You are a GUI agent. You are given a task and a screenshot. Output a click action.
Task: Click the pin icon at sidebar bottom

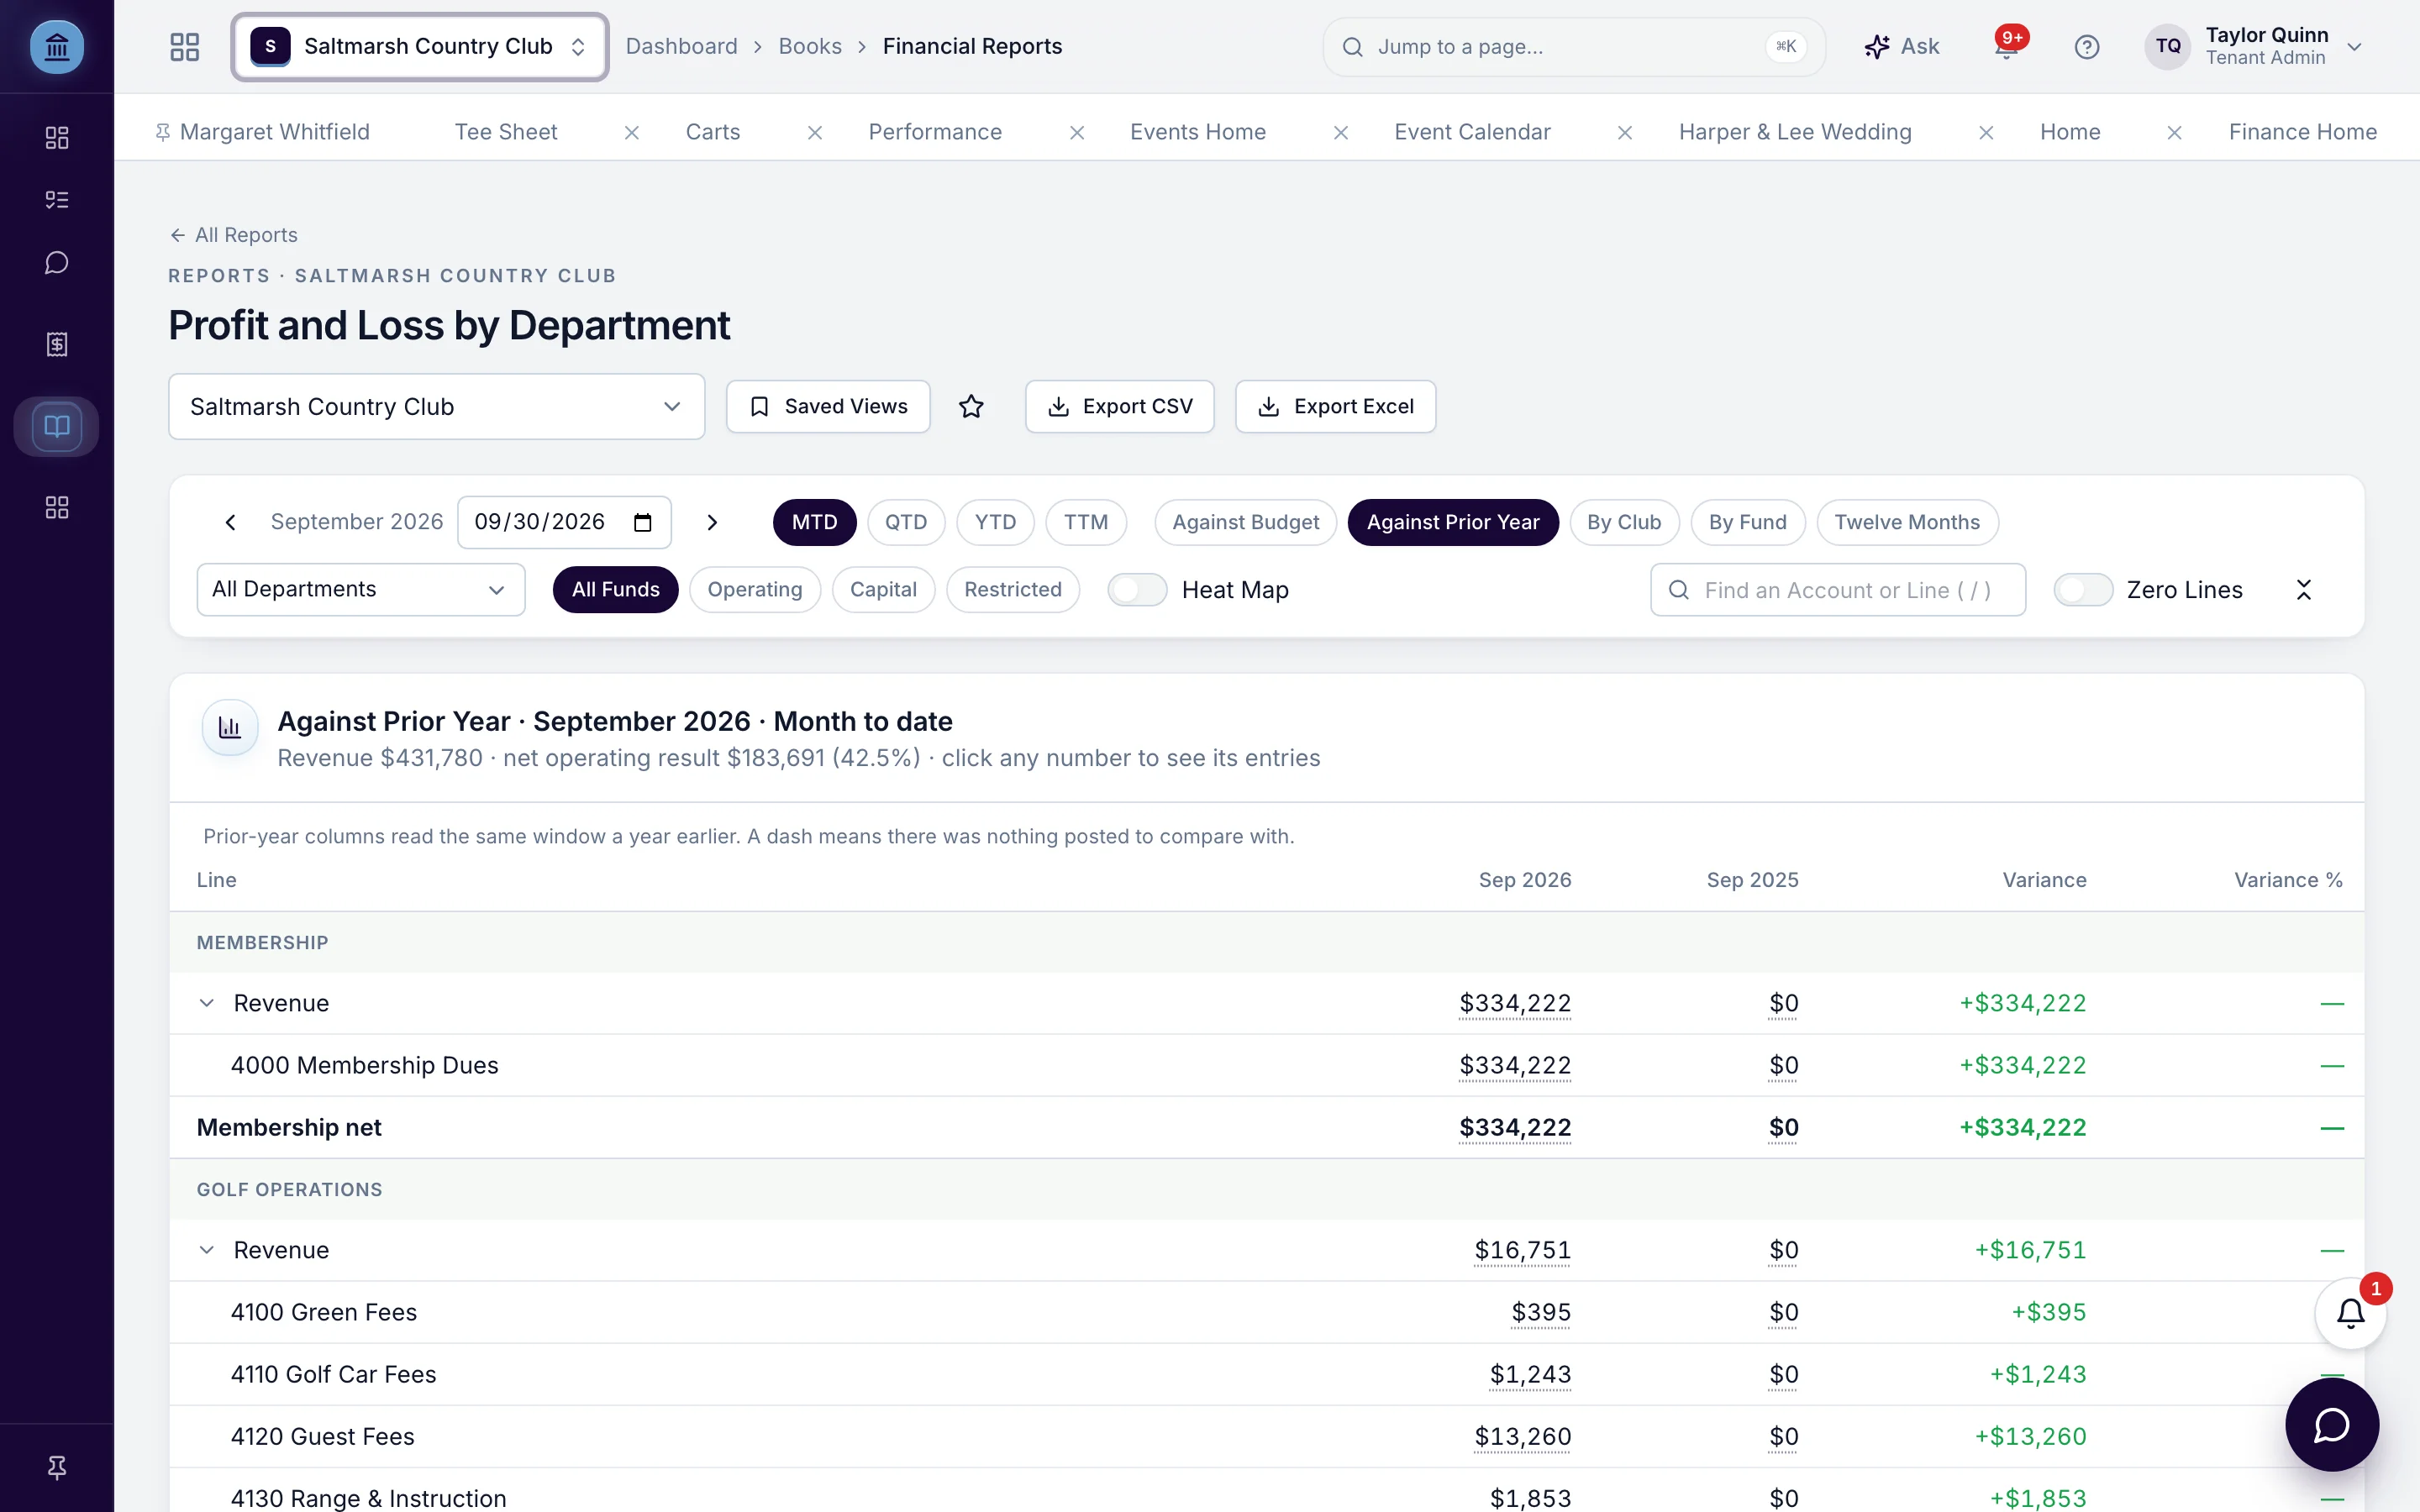57,1467
